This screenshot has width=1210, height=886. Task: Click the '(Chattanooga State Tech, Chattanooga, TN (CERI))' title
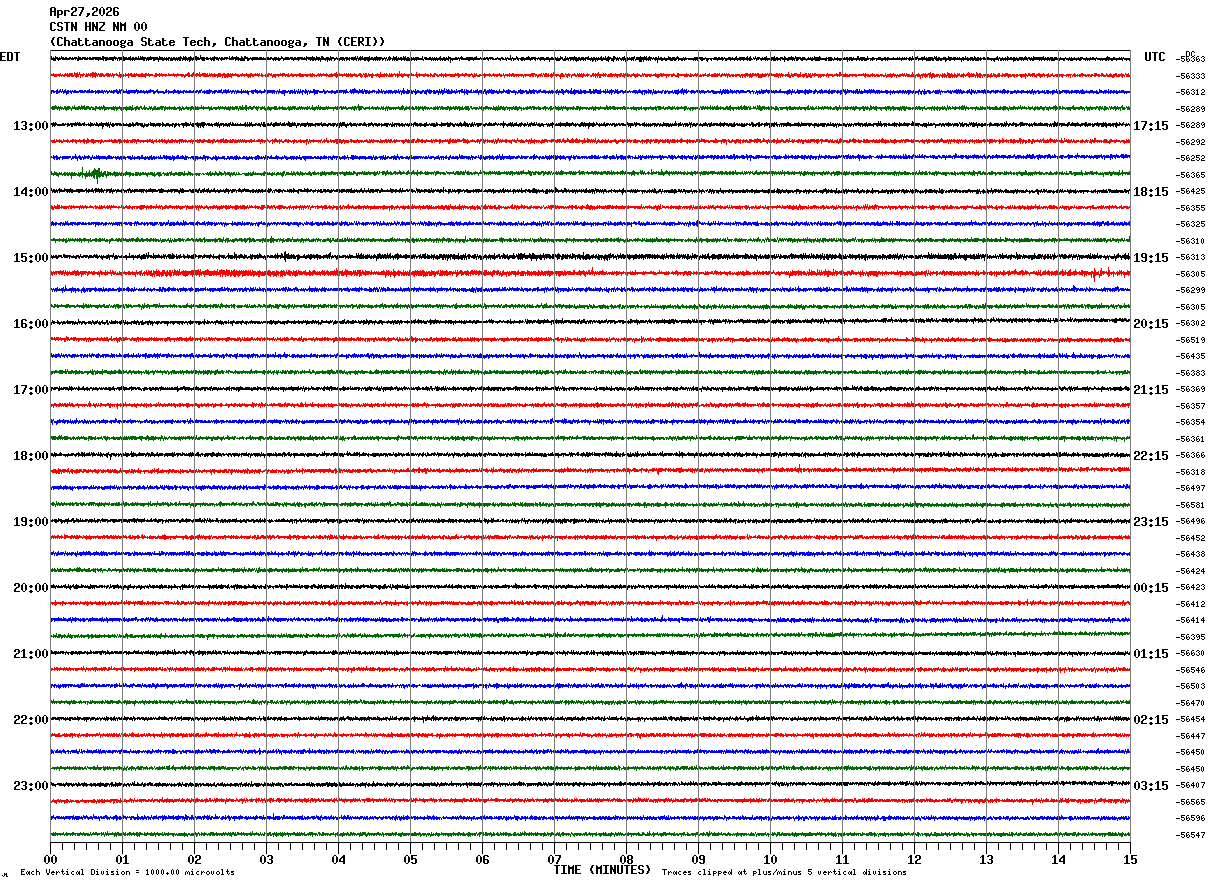[217, 42]
